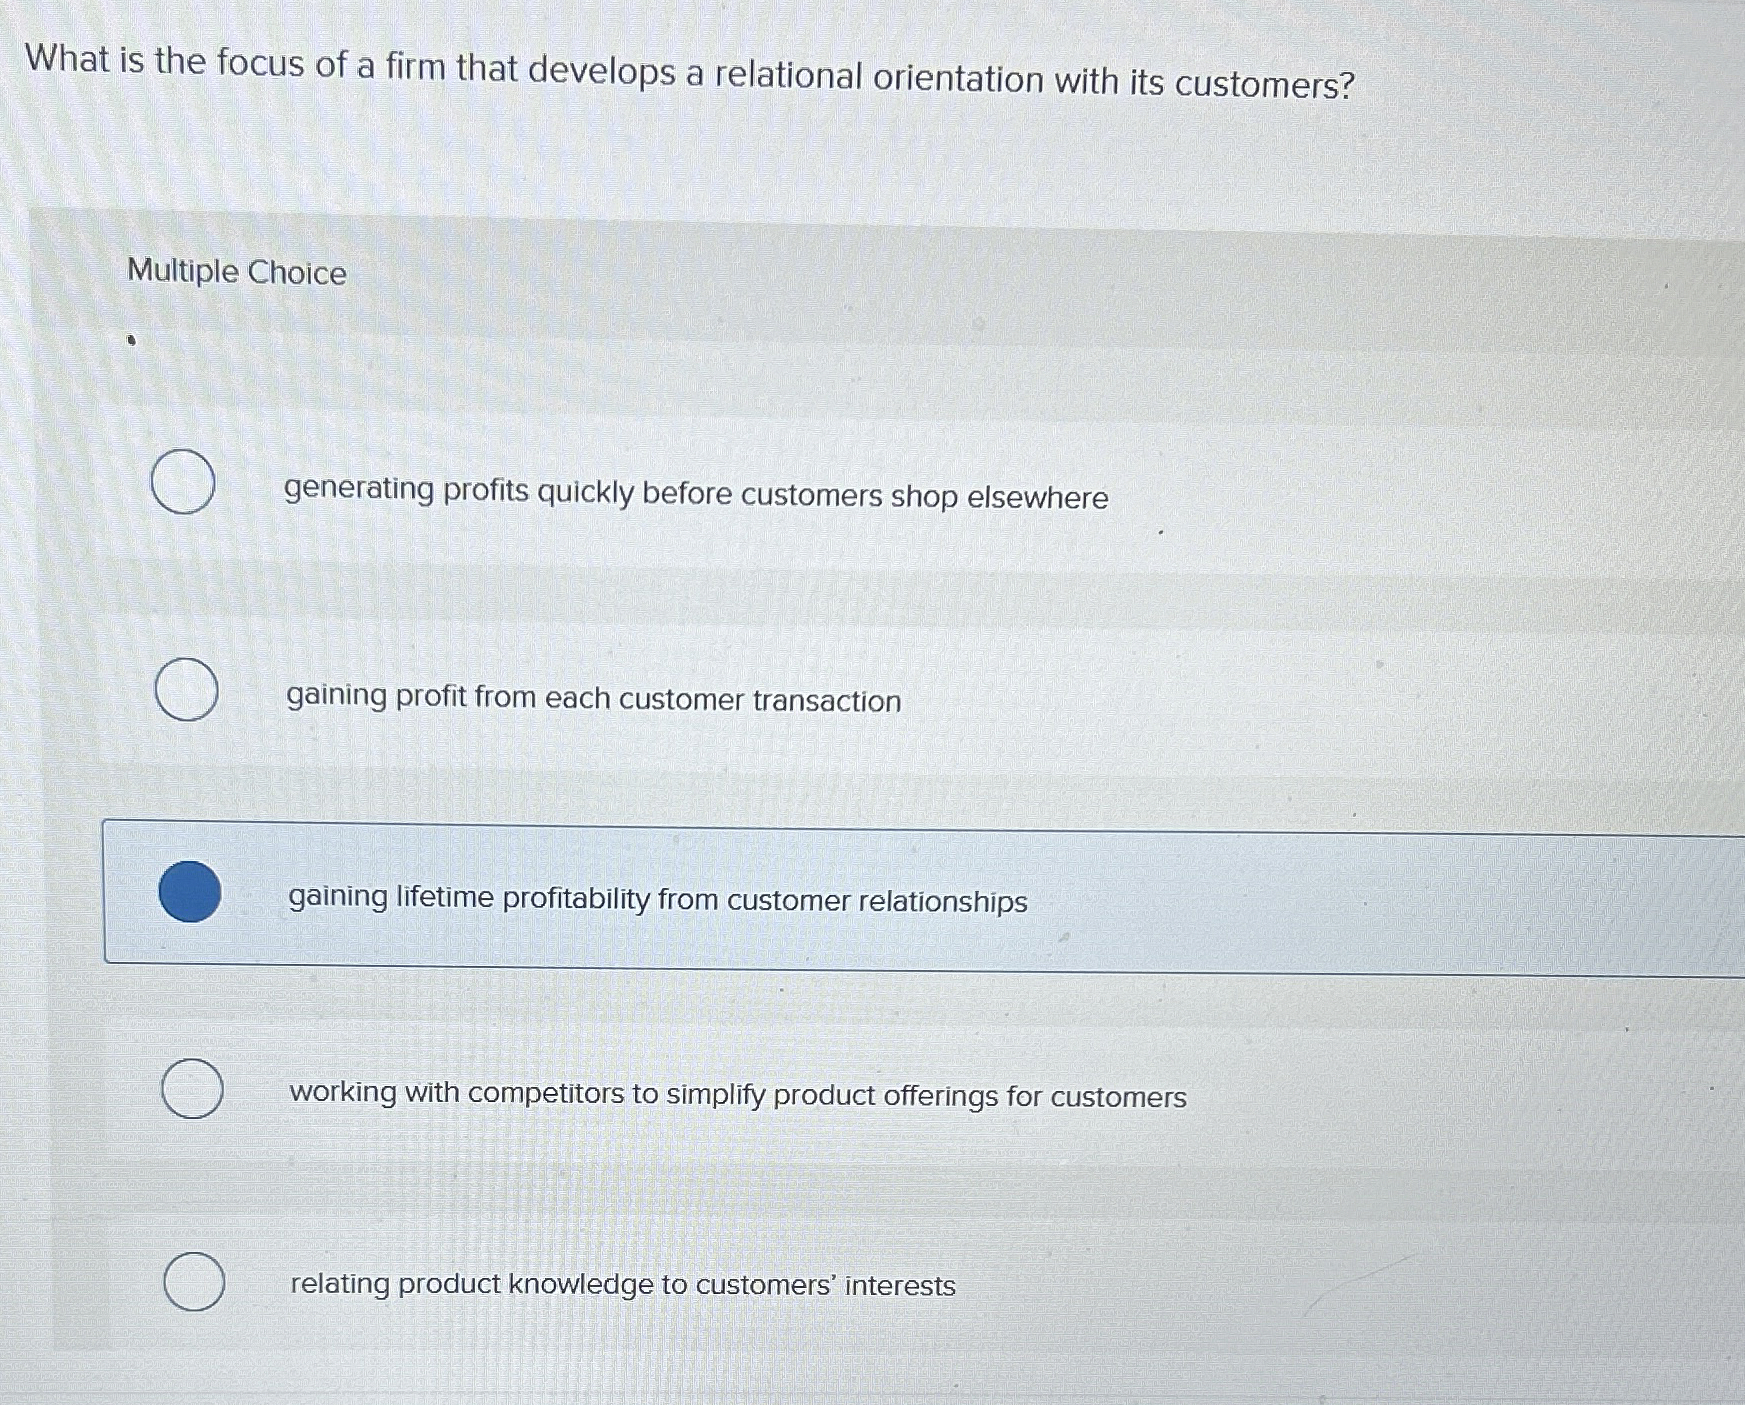Select 'working with competitors' radio button
Image resolution: width=1745 pixels, height=1405 pixels.
(x=192, y=1088)
